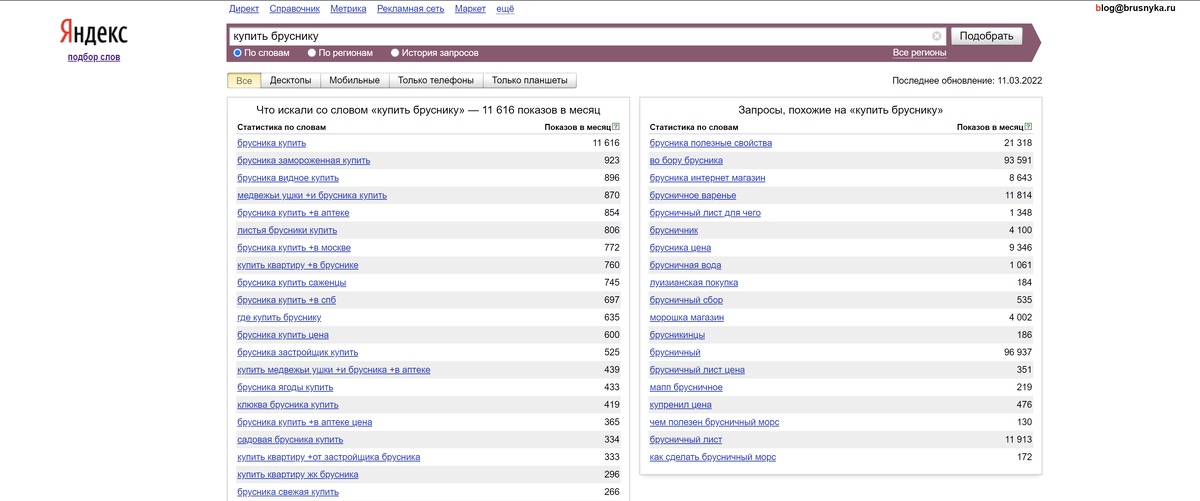Switch to the 'Только телефоны' tab
This screenshot has width=1200, height=501.
[436, 81]
